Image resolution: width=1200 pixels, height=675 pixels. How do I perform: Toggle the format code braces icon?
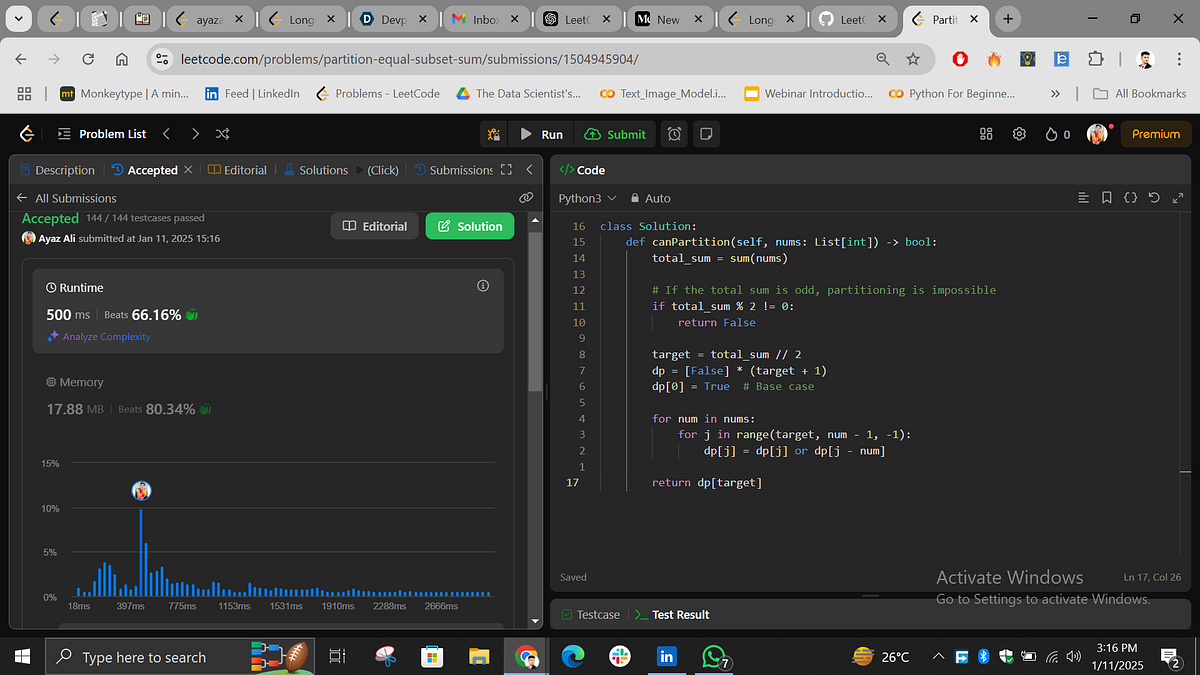[x=1131, y=198]
